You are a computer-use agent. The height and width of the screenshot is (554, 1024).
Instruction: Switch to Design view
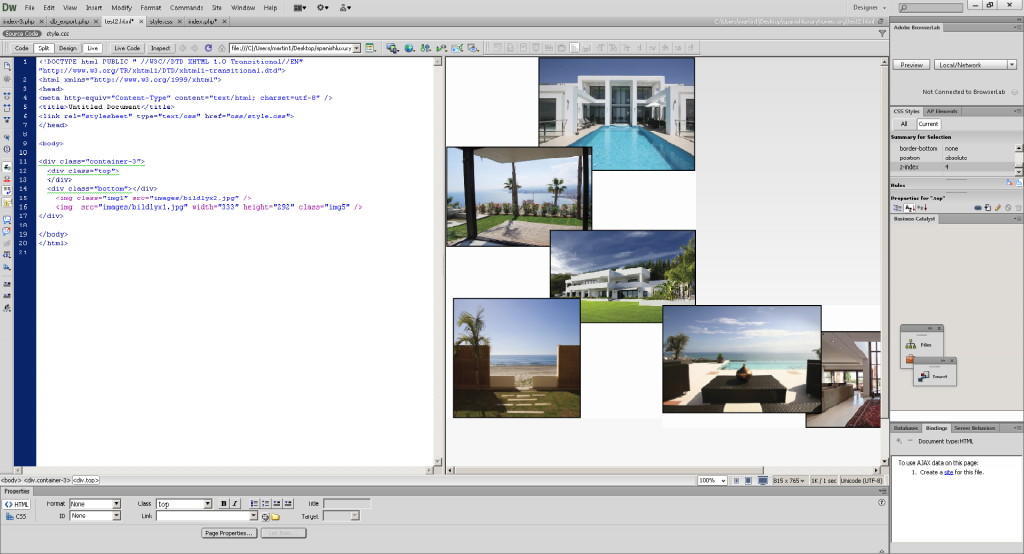67,48
